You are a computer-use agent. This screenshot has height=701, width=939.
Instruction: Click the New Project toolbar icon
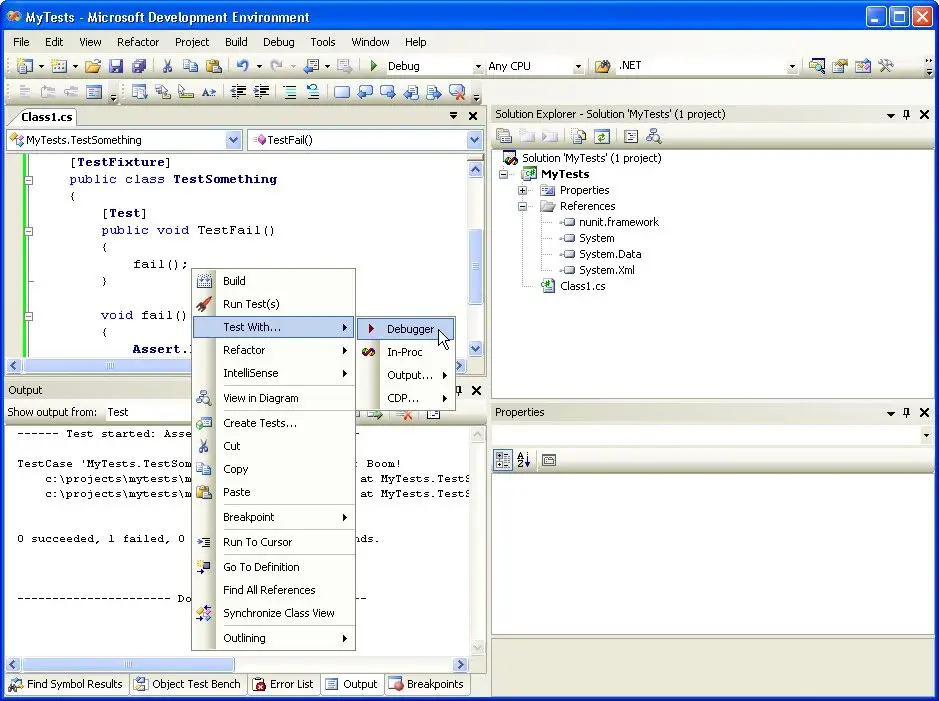tap(25, 66)
